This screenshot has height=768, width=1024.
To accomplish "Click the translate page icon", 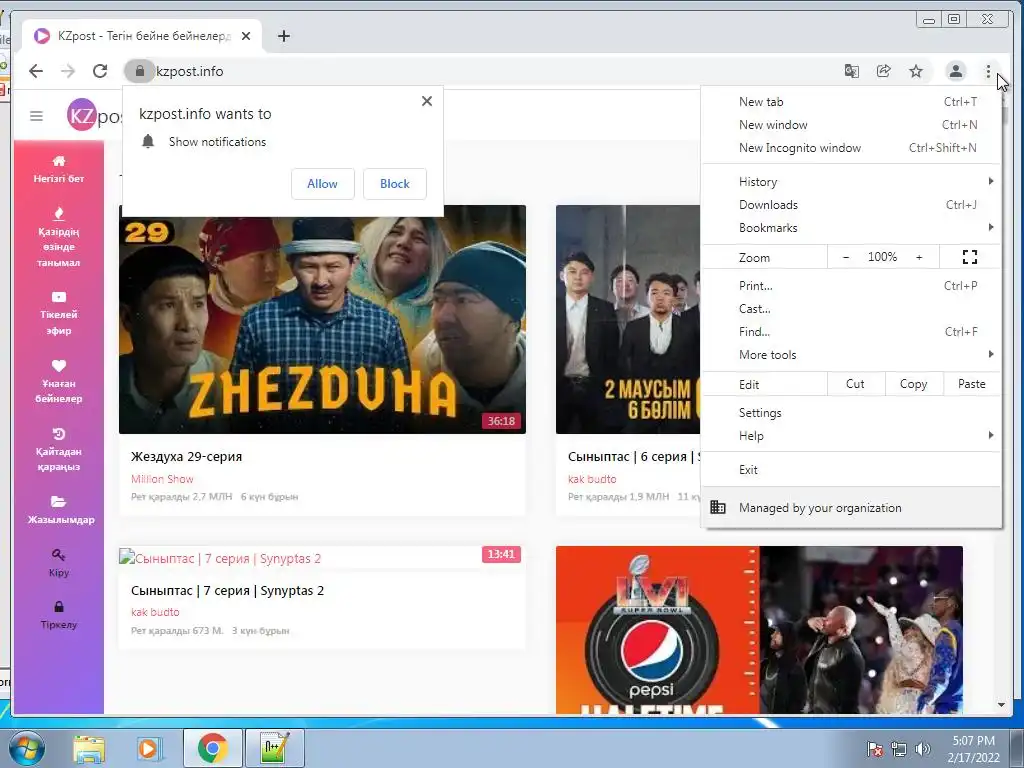I will pos(852,71).
